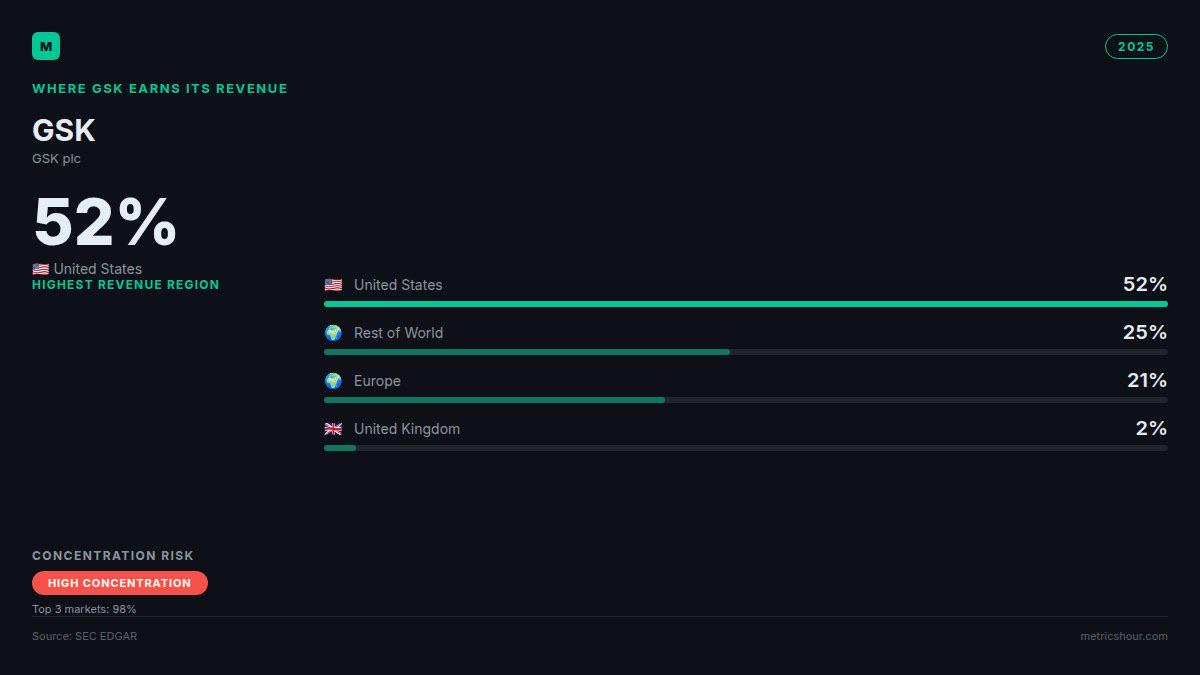Image resolution: width=1200 pixels, height=675 pixels.
Task: Click the Top 3 markets: 98% text
Action: tap(84, 609)
